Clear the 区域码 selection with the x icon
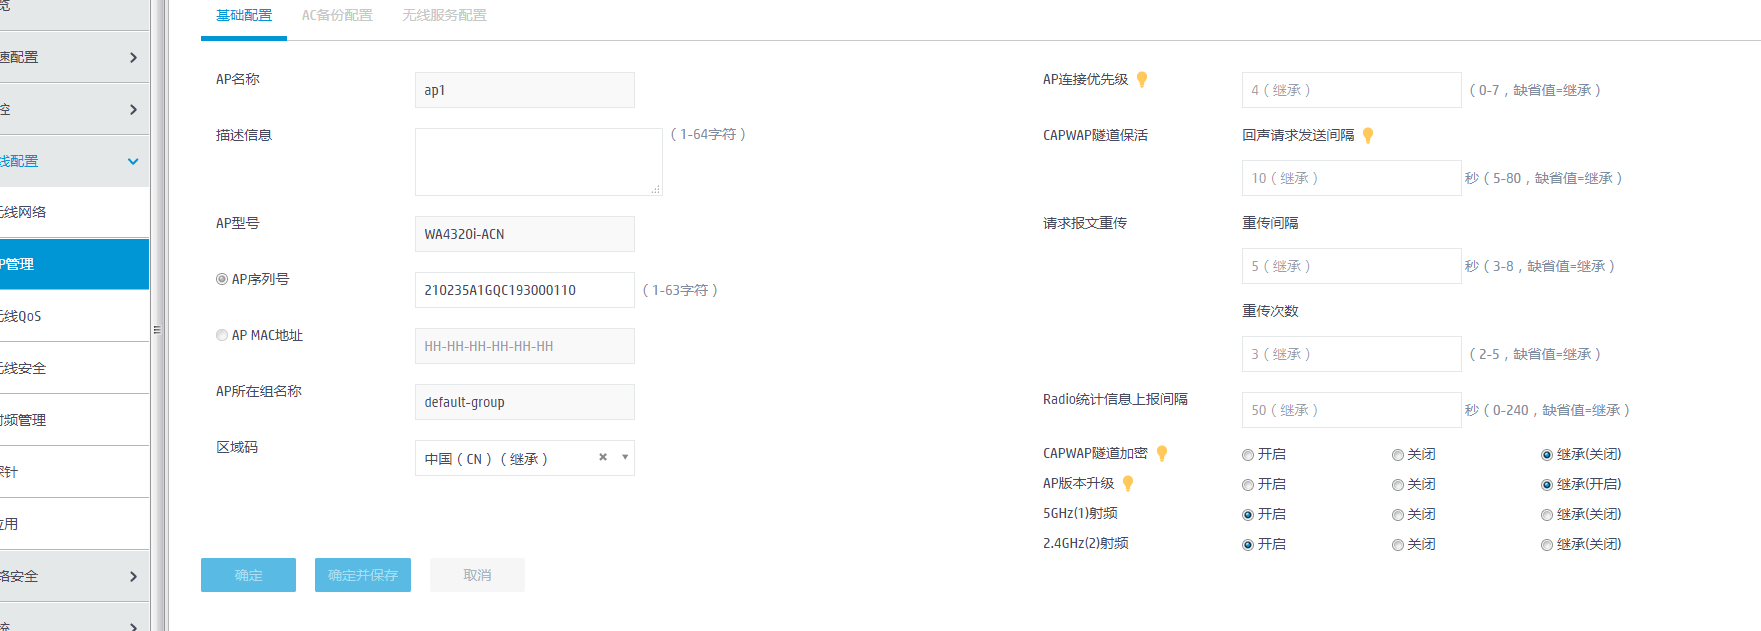 [x=603, y=458]
